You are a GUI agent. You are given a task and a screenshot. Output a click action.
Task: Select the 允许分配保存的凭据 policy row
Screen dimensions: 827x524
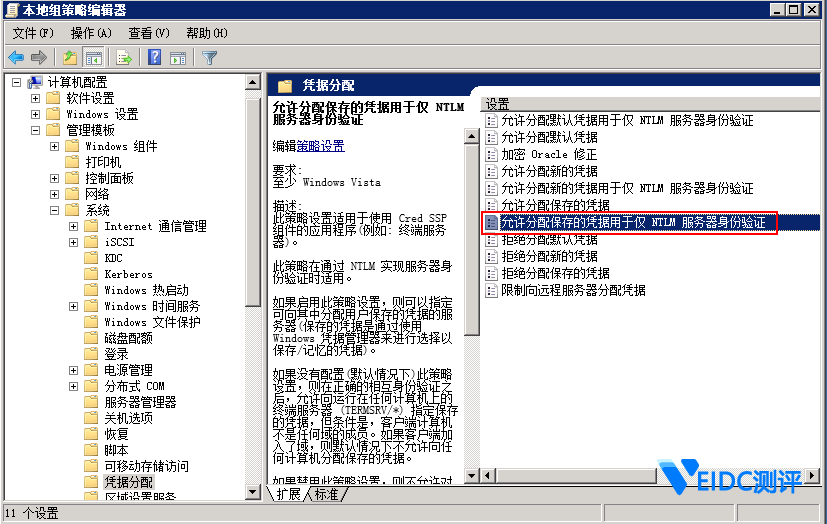pos(555,205)
